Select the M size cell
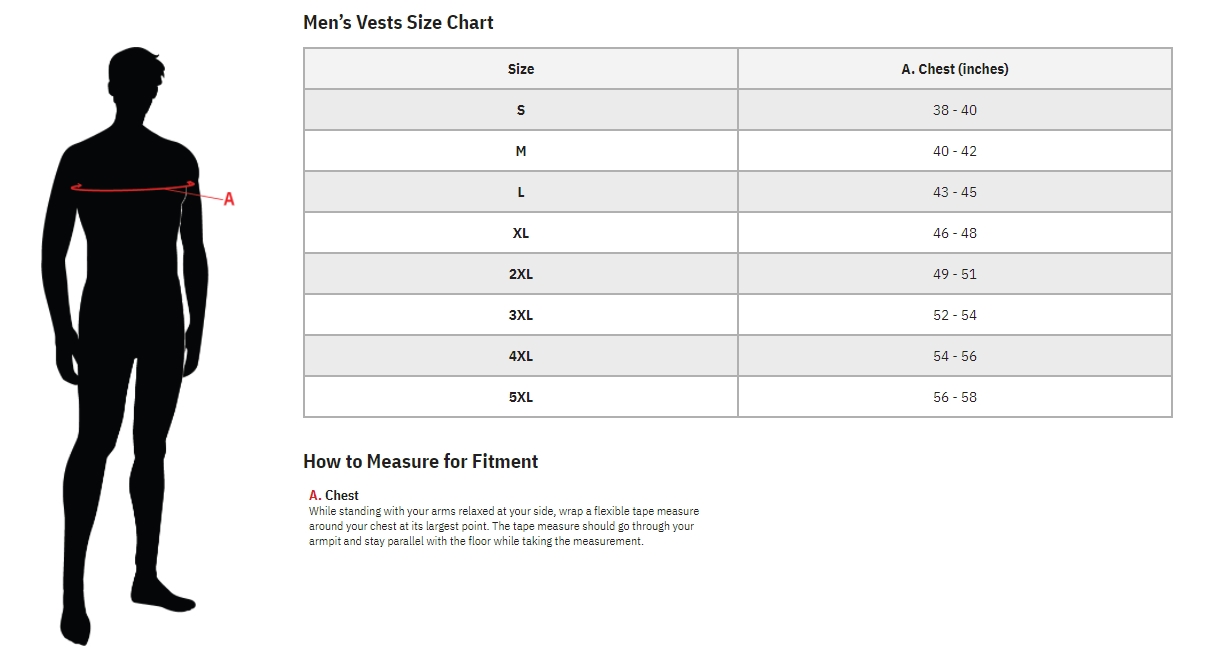This screenshot has width=1226, height=664. [x=521, y=151]
